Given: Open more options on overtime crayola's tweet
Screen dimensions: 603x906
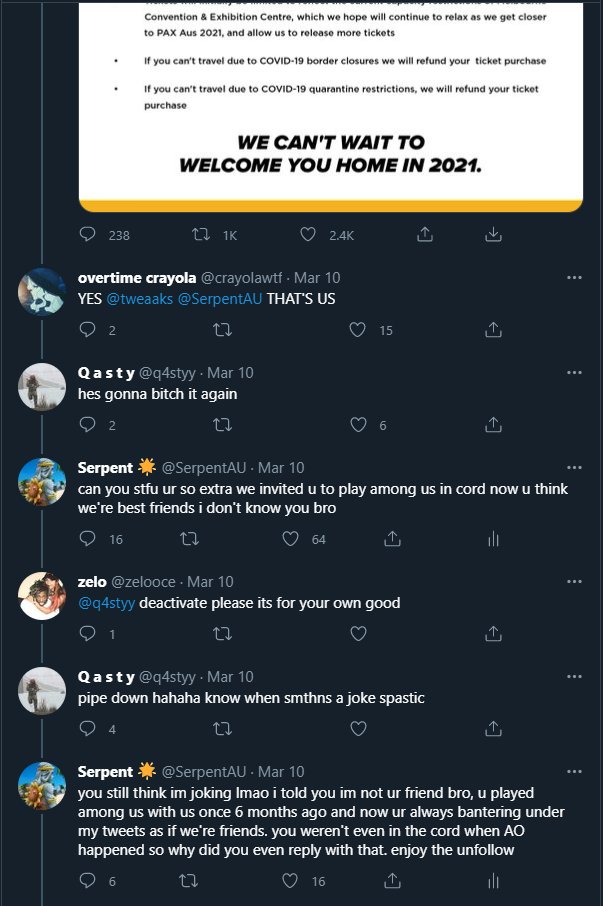Looking at the screenshot, I should (574, 277).
